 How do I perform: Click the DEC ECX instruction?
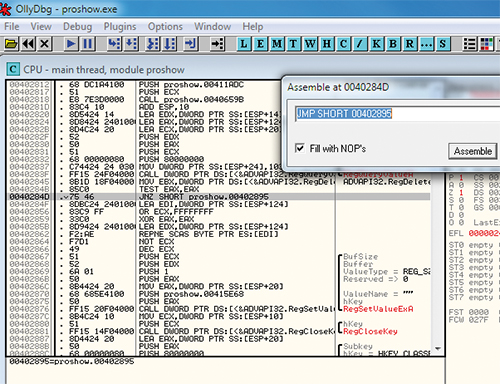157,249
